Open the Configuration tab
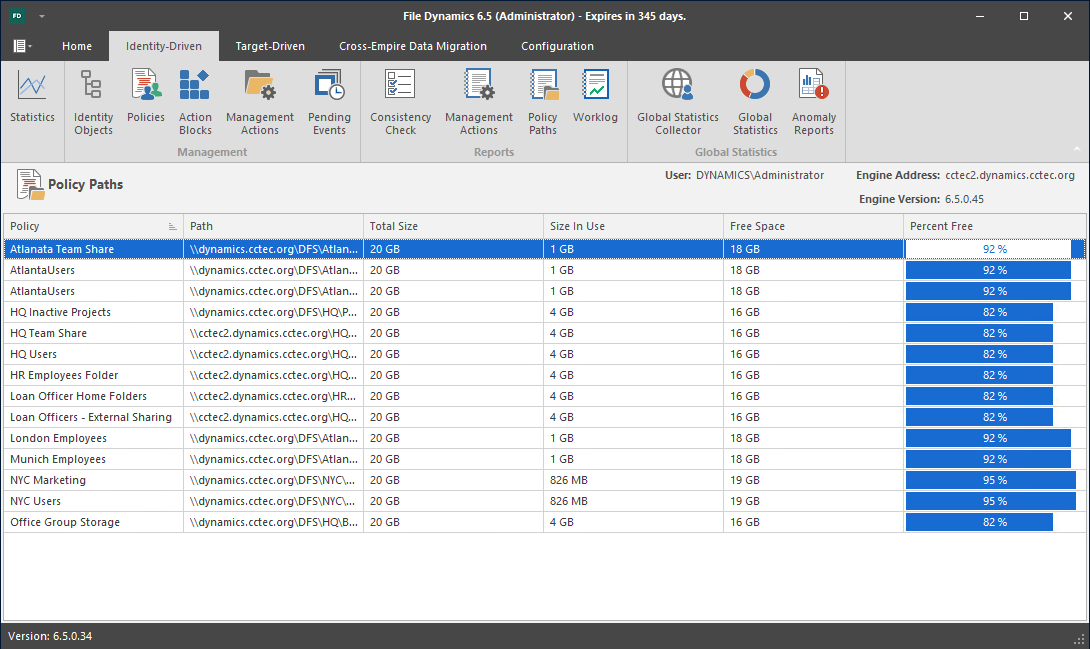Viewport: 1090px width, 649px height. pyautogui.click(x=557, y=46)
